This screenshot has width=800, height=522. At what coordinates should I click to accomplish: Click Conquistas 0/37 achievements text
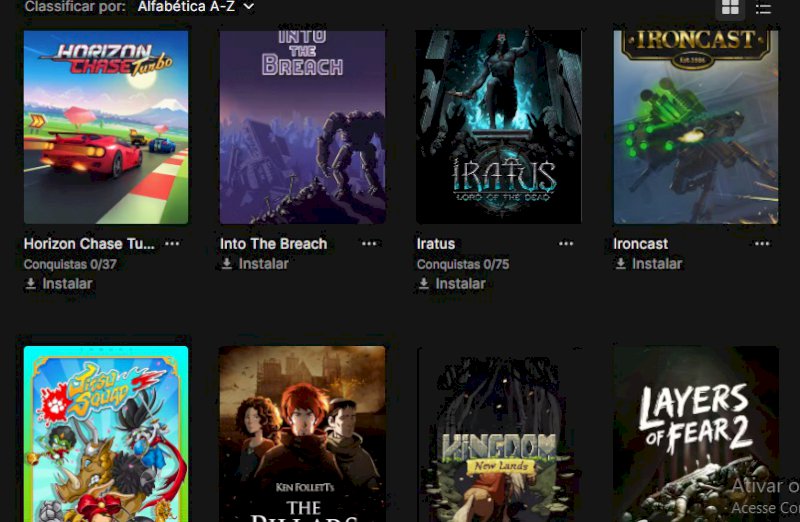(x=70, y=264)
